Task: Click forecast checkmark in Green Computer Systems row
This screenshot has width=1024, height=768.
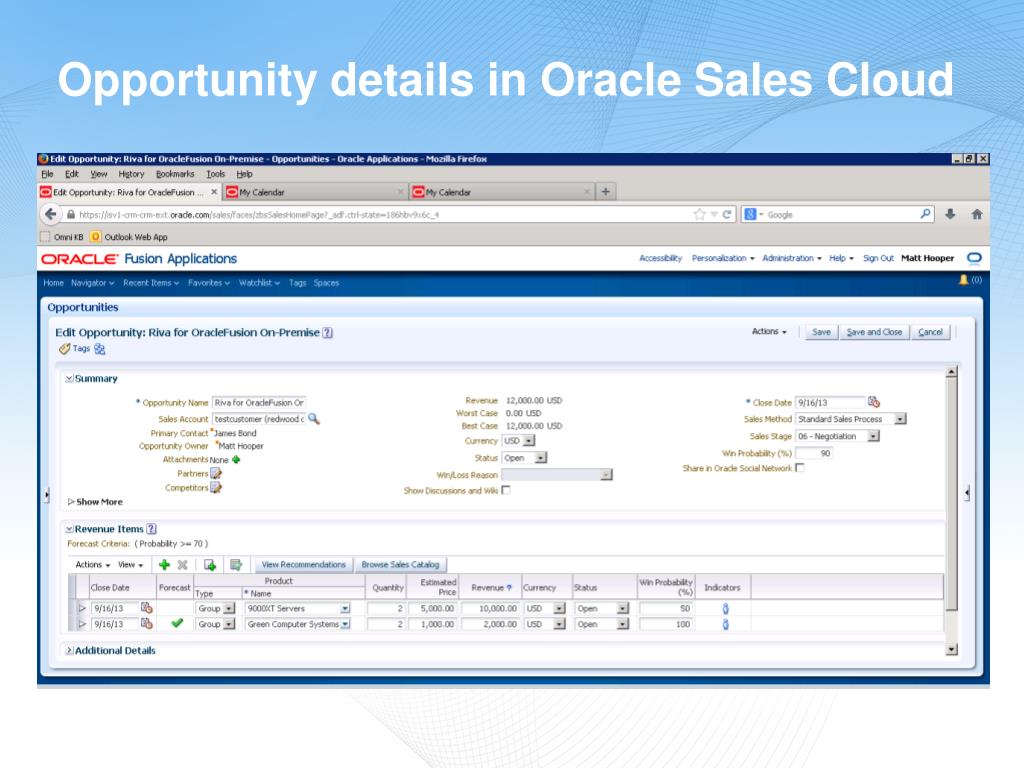Action: pyautogui.click(x=176, y=623)
